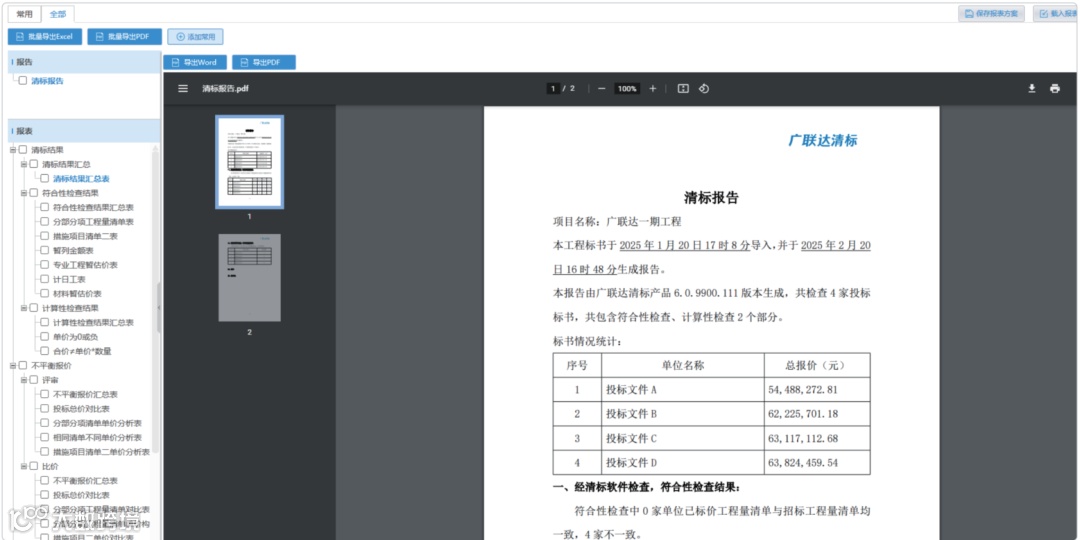The image size is (1080, 540).
Task: Click the 批量导出Excel button
Action: (x=45, y=37)
